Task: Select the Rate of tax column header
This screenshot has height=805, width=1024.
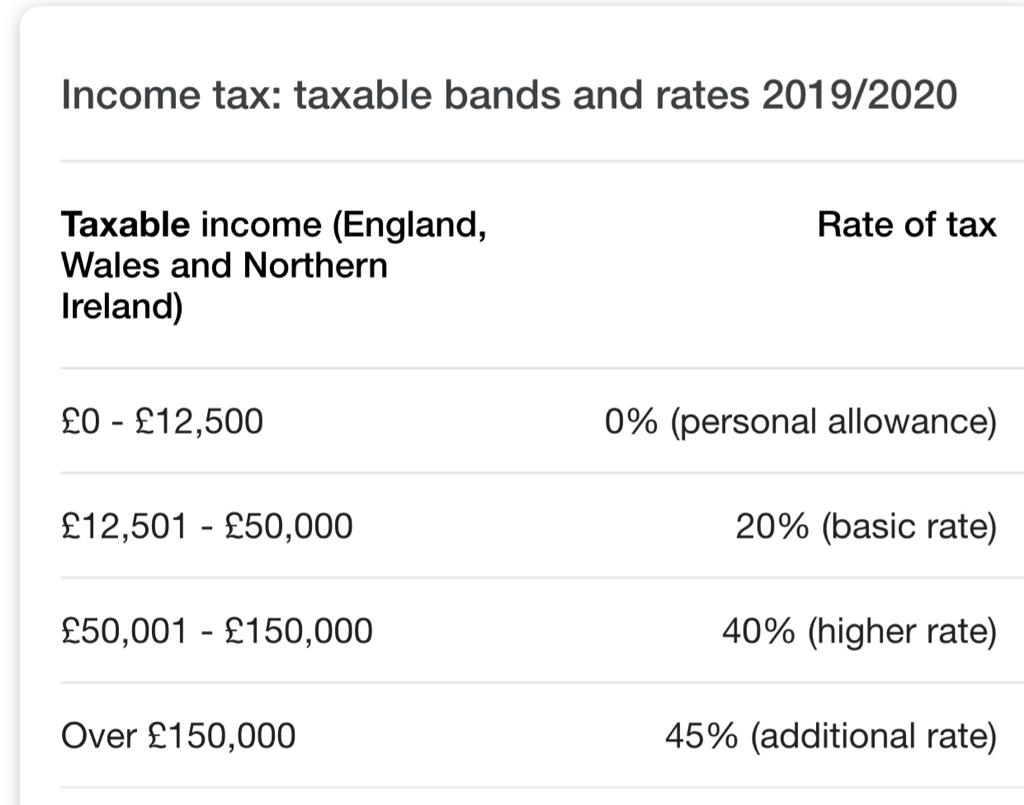Action: pyautogui.click(x=906, y=225)
